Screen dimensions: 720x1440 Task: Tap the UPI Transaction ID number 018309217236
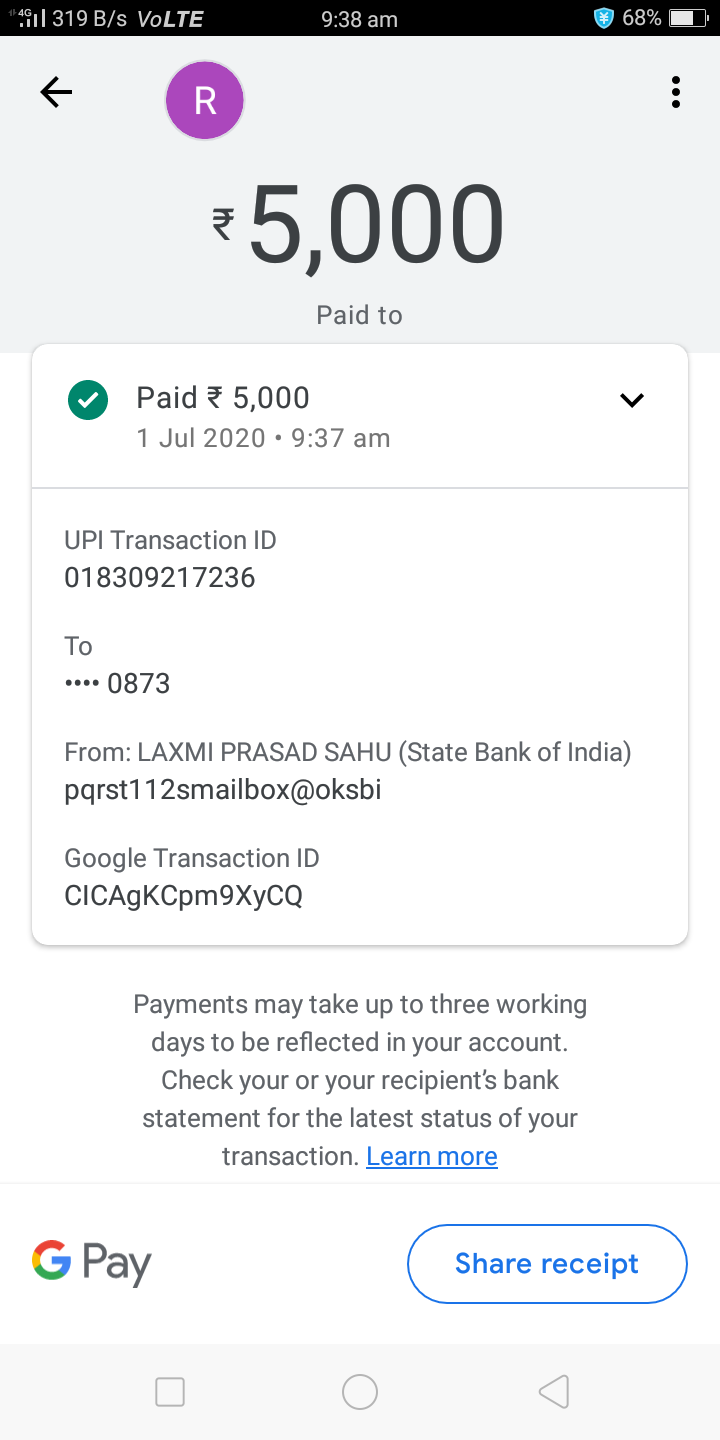tap(160, 578)
